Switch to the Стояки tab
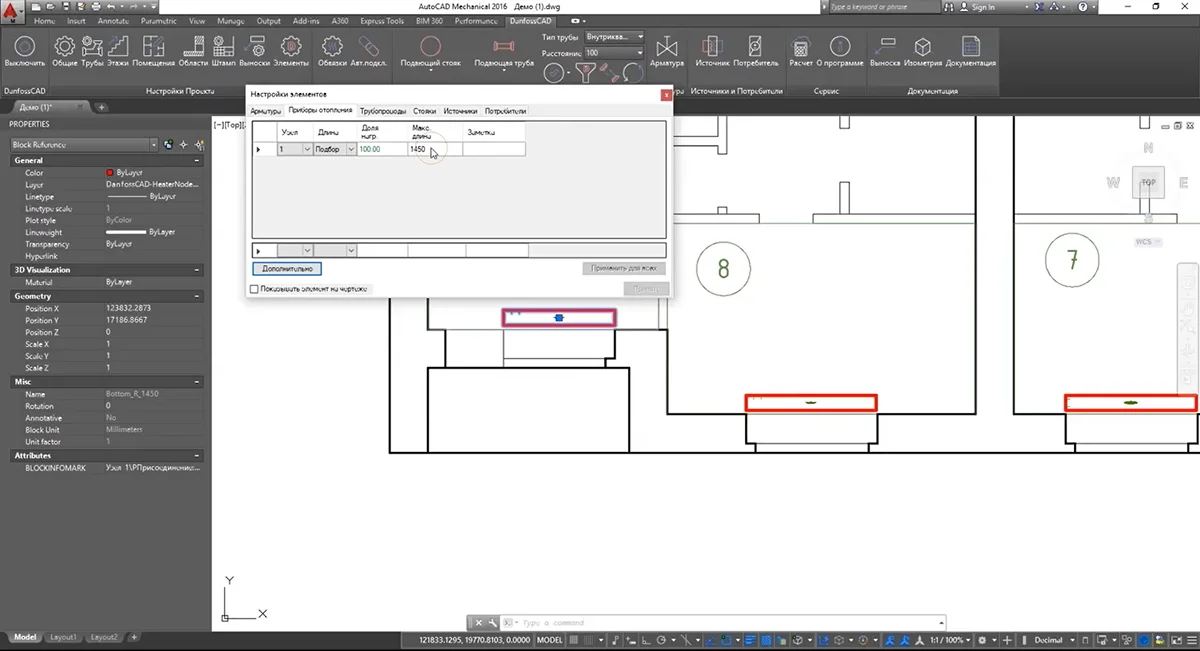Screen dimensions: 1200x651 pos(424,111)
